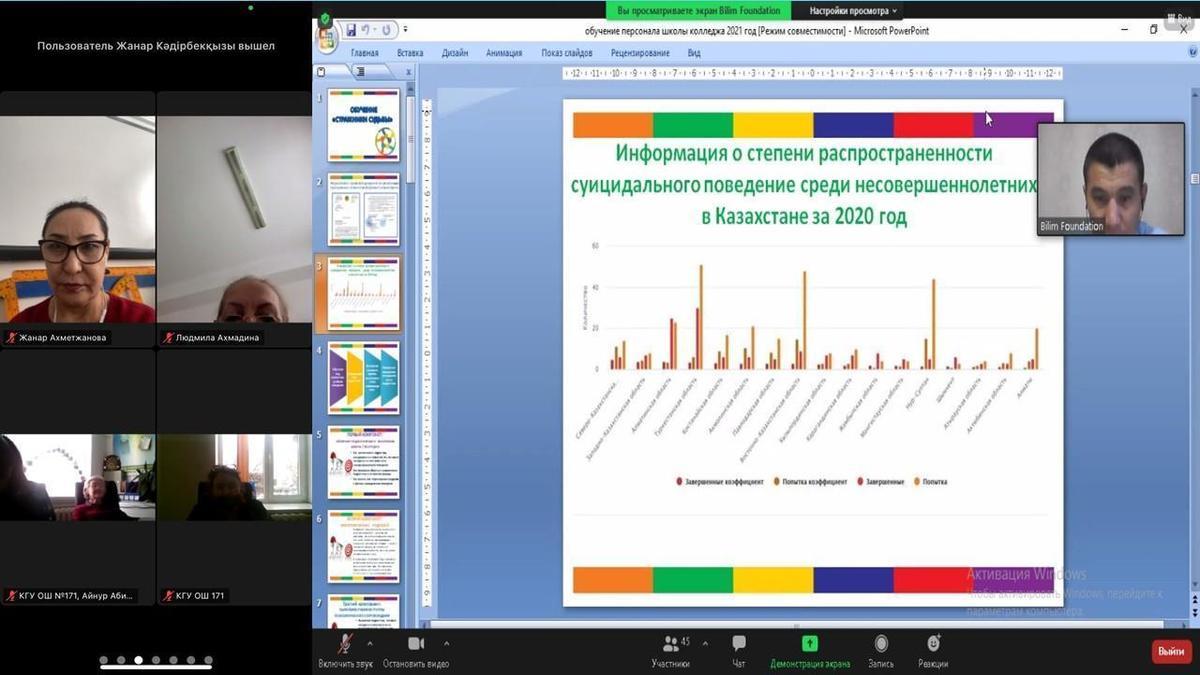Click Bilim Foundation presenter video thumbnail
Screen dimensions: 1200x675
click(x=1110, y=178)
